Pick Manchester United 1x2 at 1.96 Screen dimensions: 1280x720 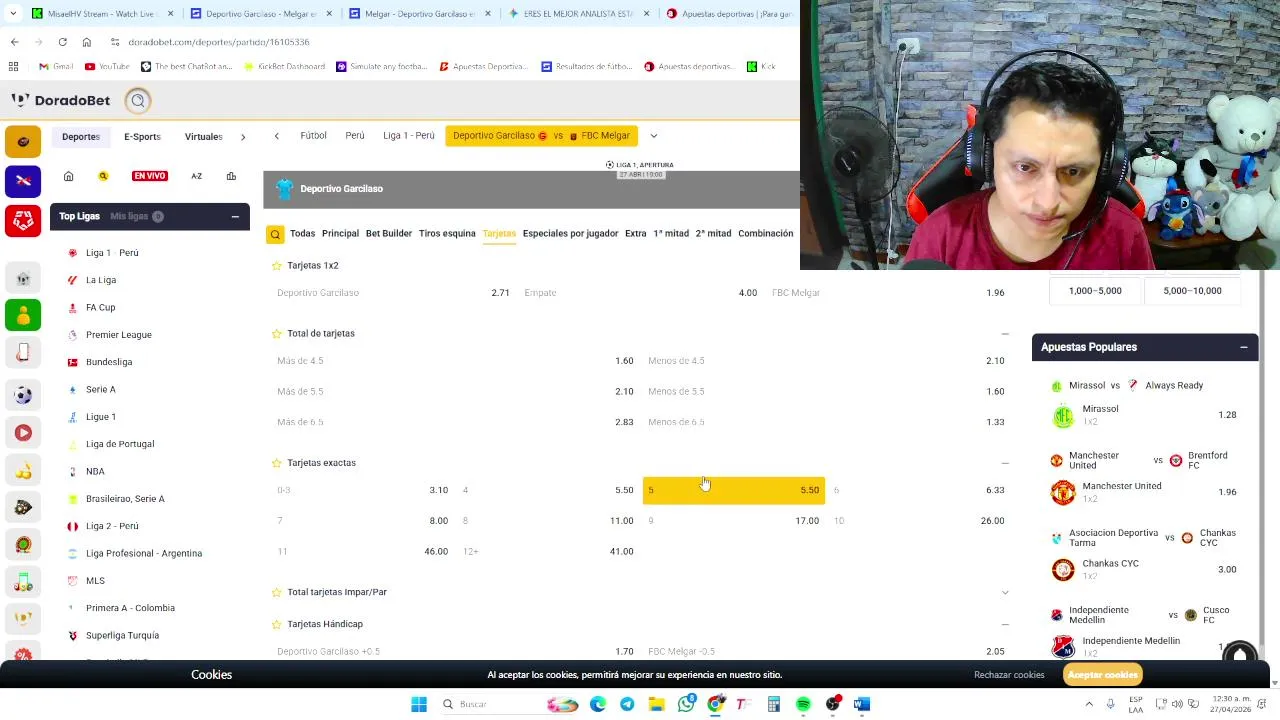point(1145,492)
